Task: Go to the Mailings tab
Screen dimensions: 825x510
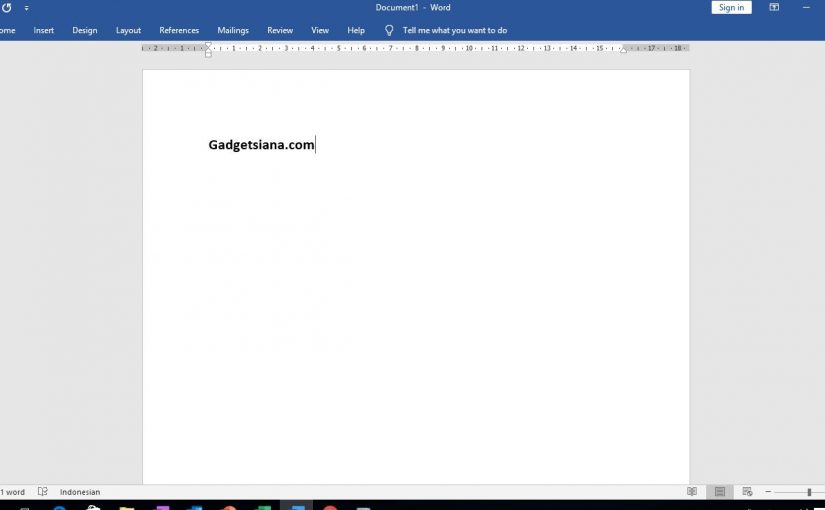Action: (x=233, y=31)
